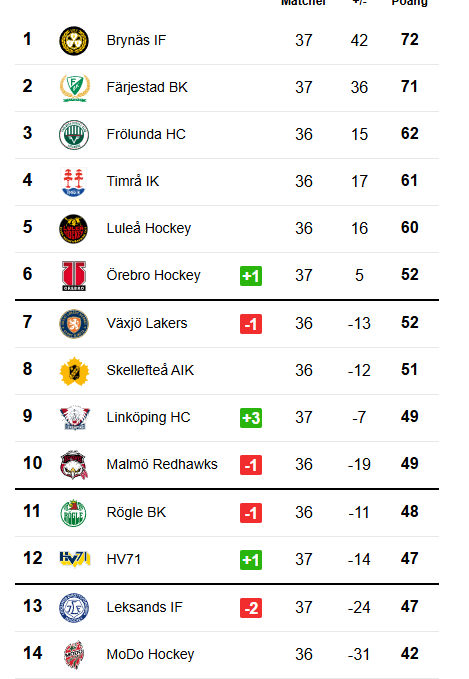Click the green +3 badge for Linköping

tap(251, 418)
